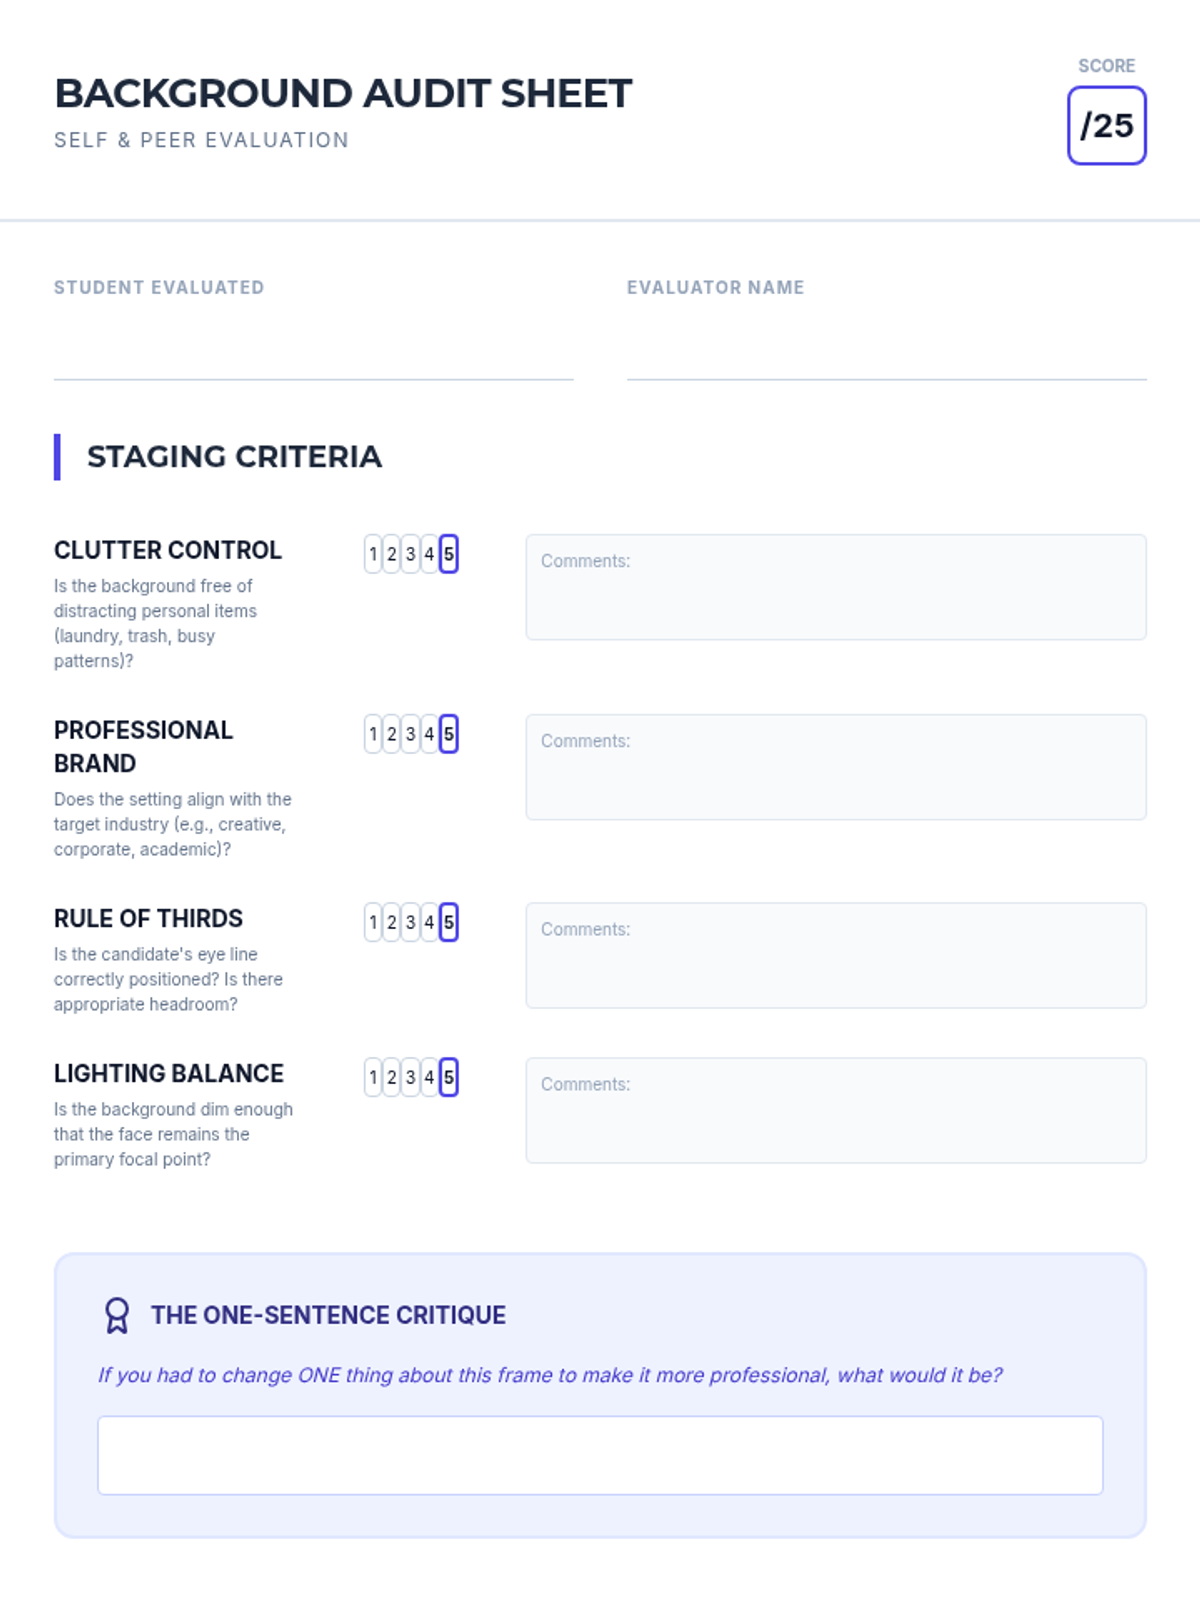Viewport: 1200px width, 1600px height.
Task: Select rating 3 for Professional Brand
Action: pyautogui.click(x=410, y=734)
